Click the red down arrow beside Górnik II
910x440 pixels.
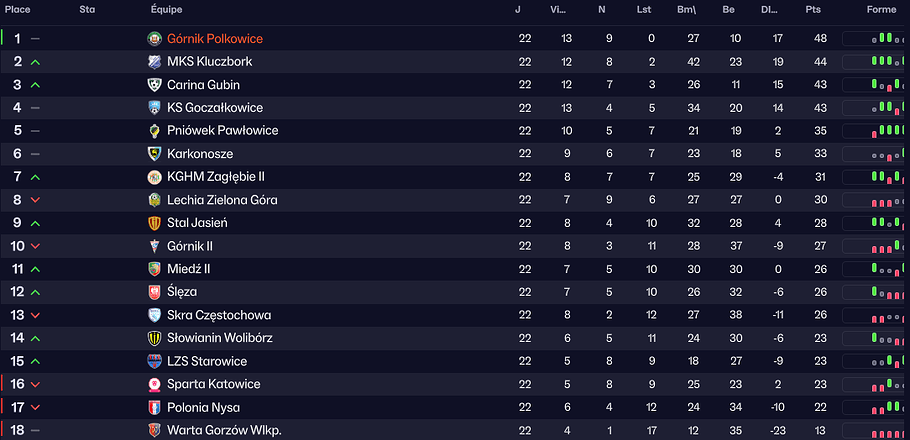(36, 246)
